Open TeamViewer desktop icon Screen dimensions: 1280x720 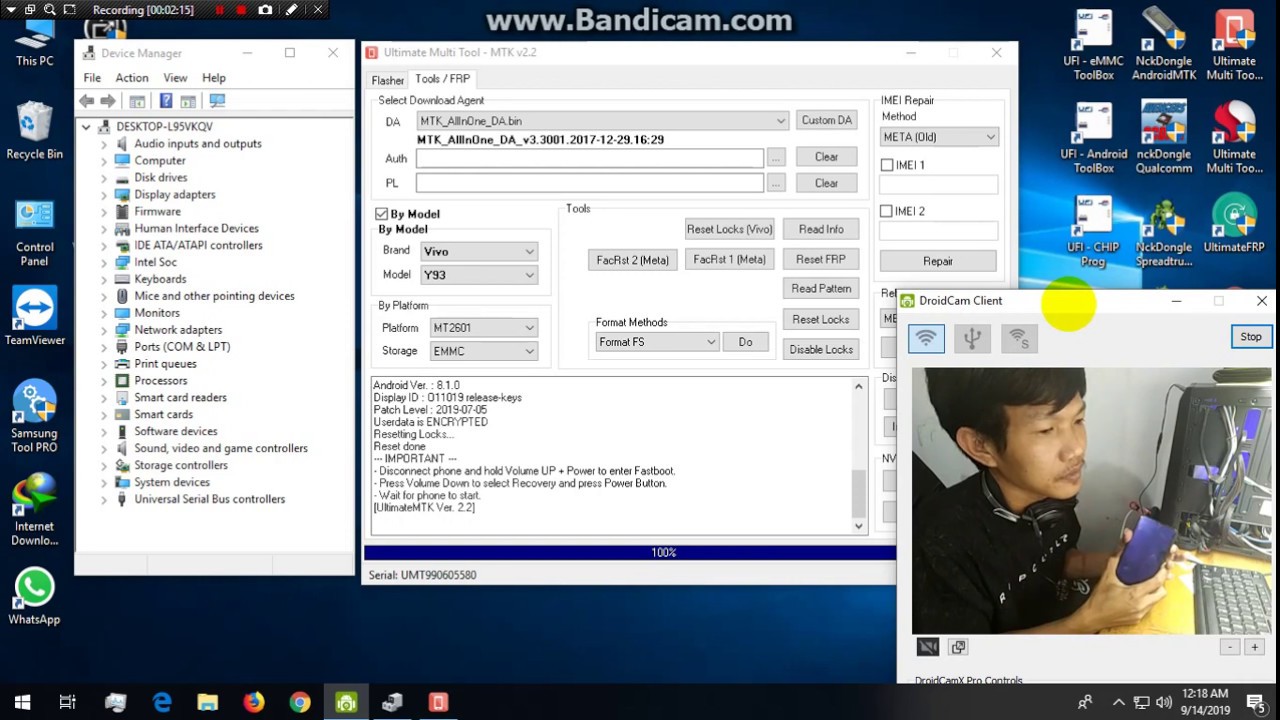click(x=35, y=316)
